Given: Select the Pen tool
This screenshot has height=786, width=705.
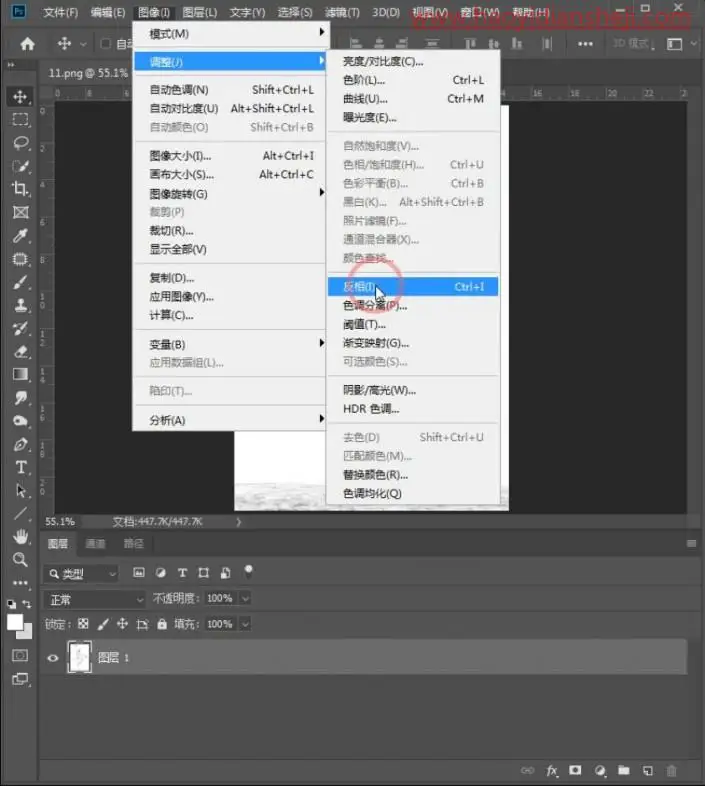Looking at the screenshot, I should (20, 444).
